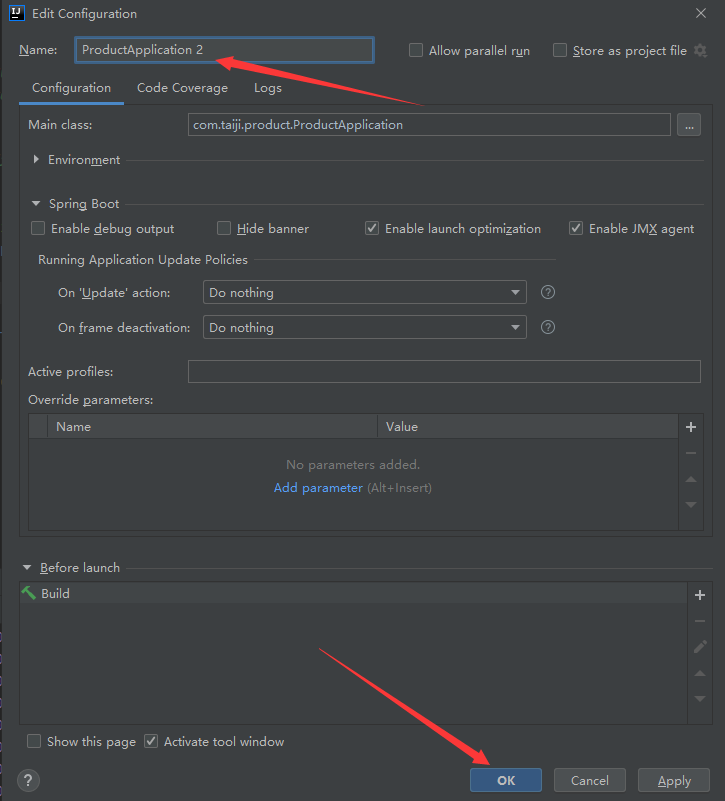The image size is (725, 801).
Task: Enable the Allow parallel run checkbox
Action: tap(416, 51)
